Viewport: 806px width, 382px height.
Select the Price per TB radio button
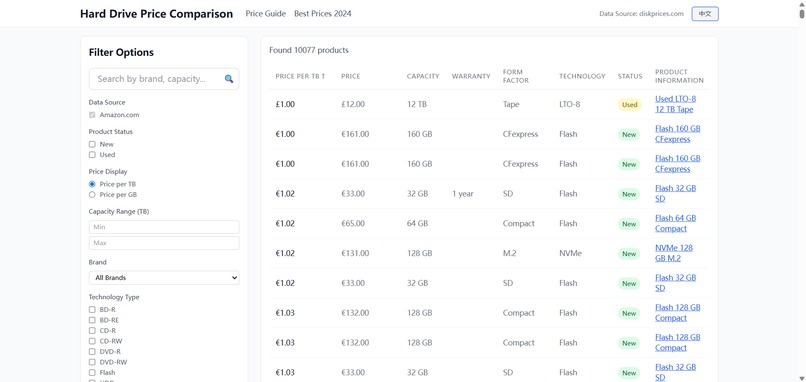coord(92,184)
